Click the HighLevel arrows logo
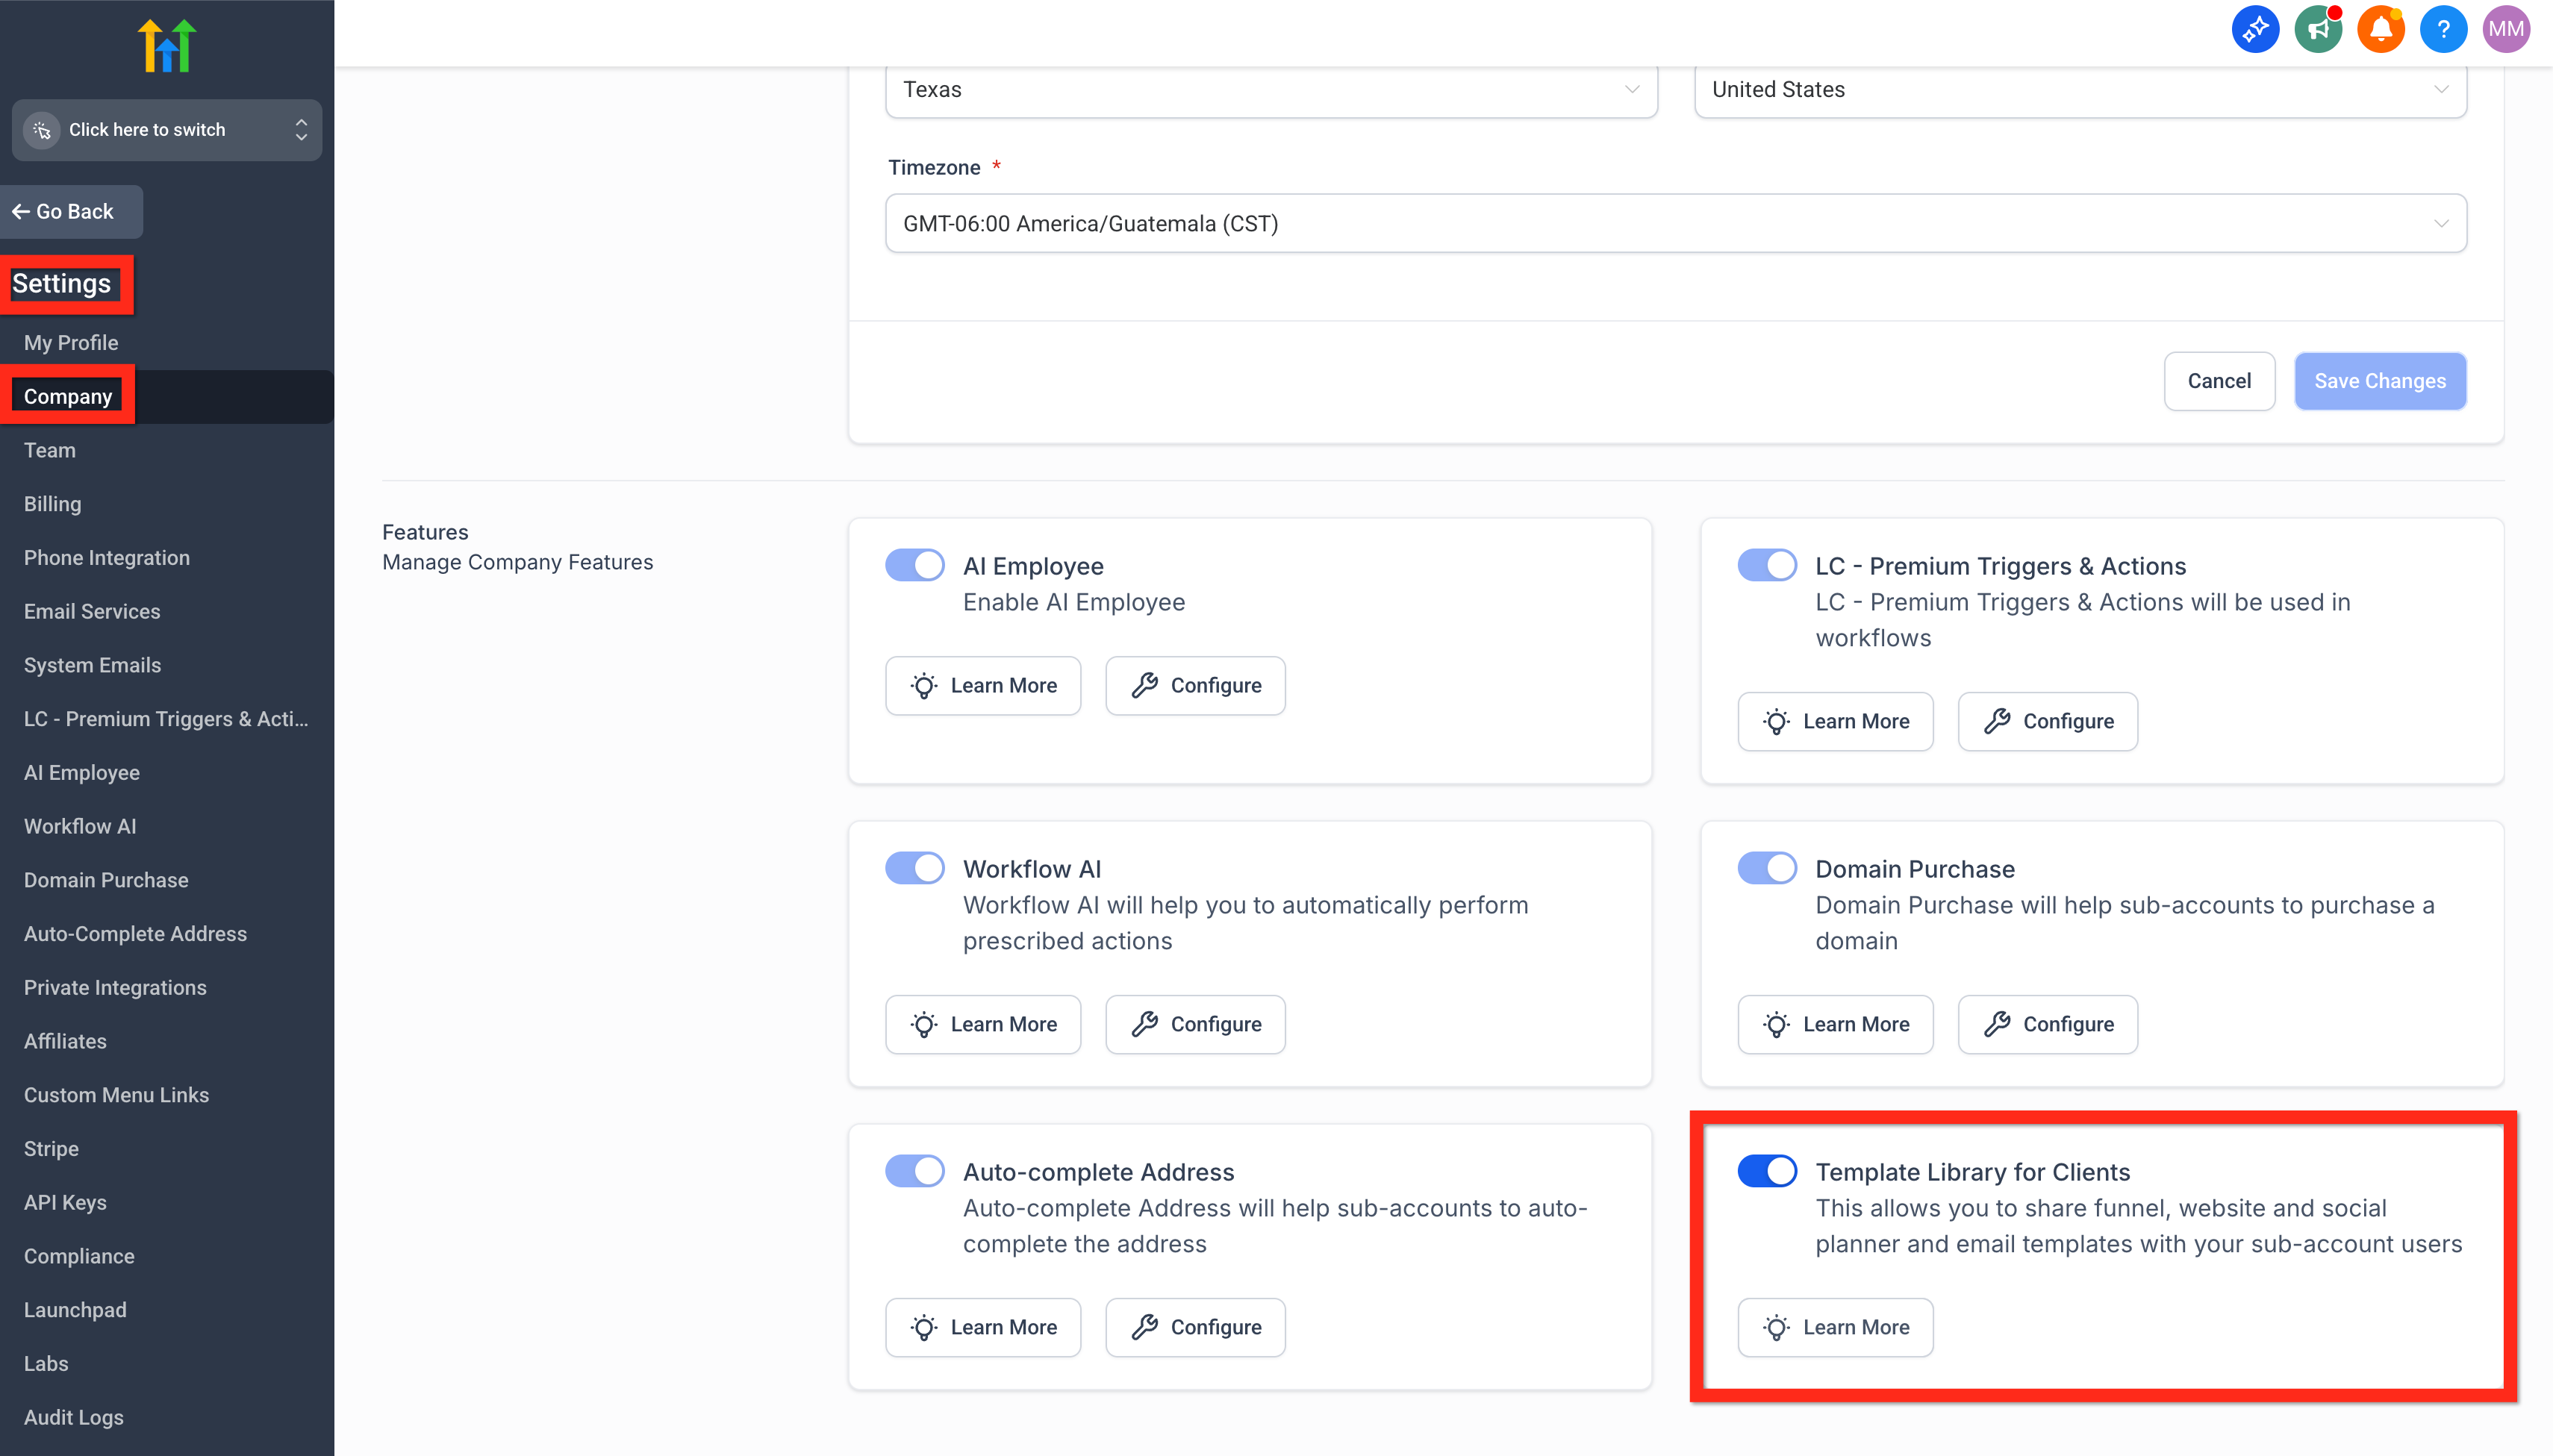 pos(167,46)
